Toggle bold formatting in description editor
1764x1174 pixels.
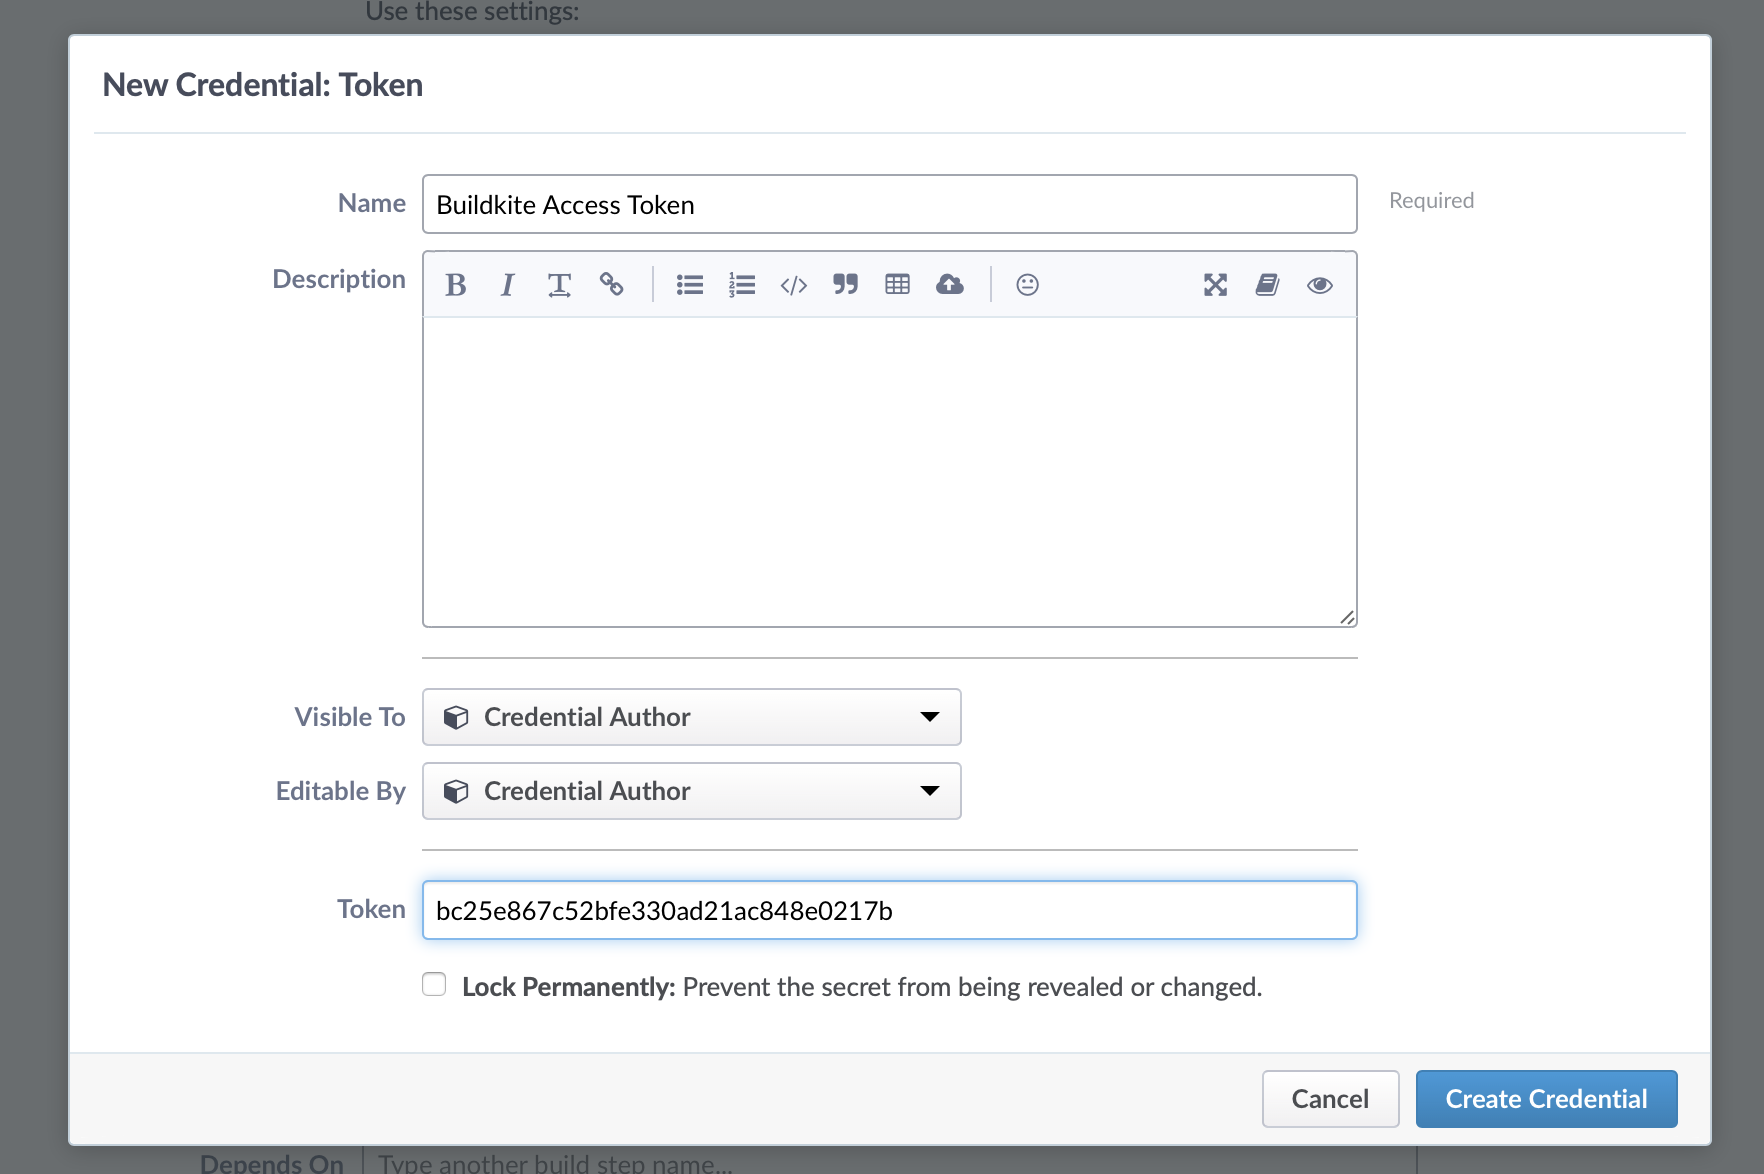point(456,285)
